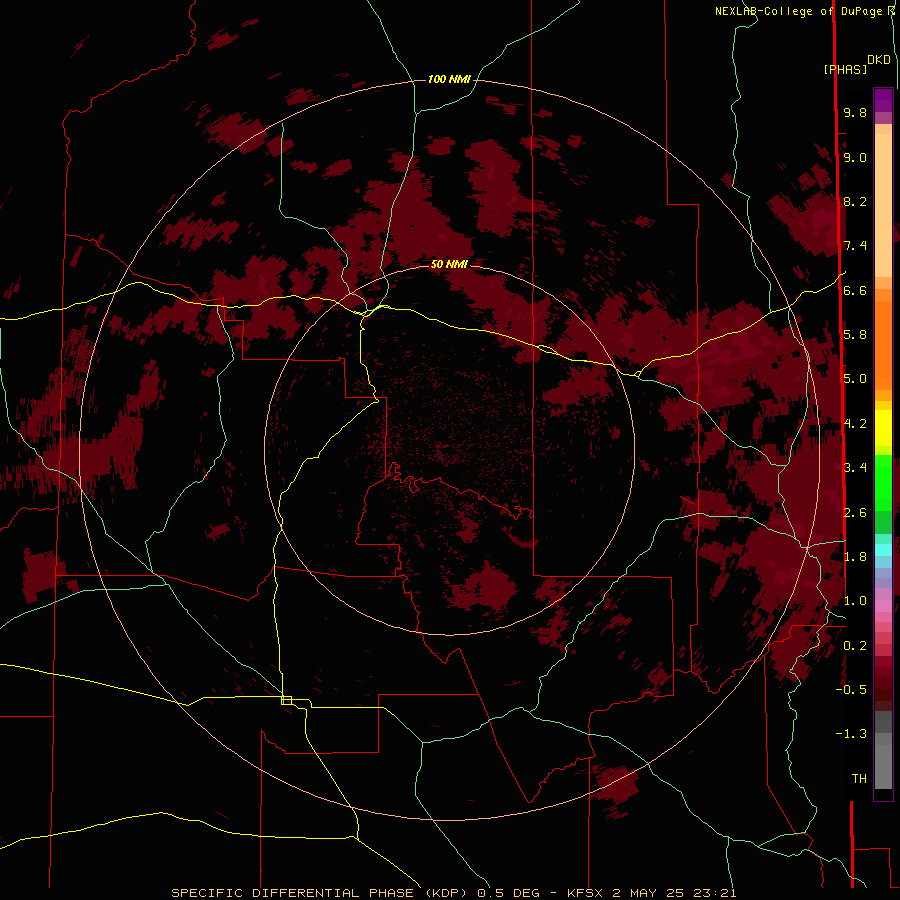Screen dimensions: 900x900
Task: Click the NEXLAB-College of DuPage label
Action: 798,11
